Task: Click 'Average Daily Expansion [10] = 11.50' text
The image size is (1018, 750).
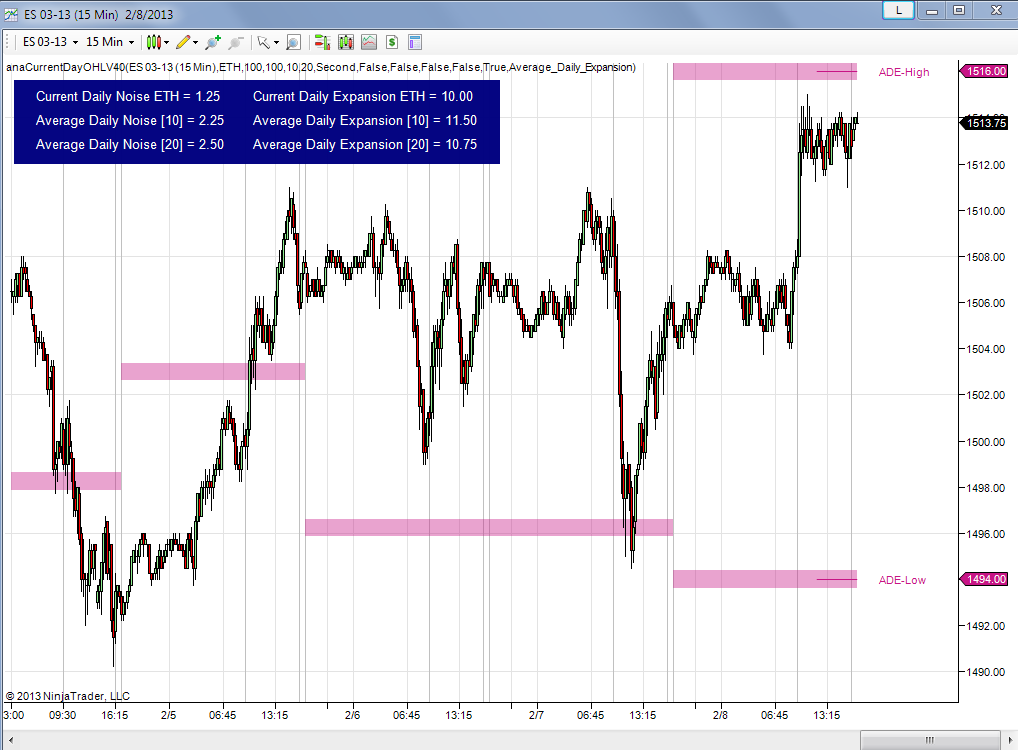Action: (365, 120)
